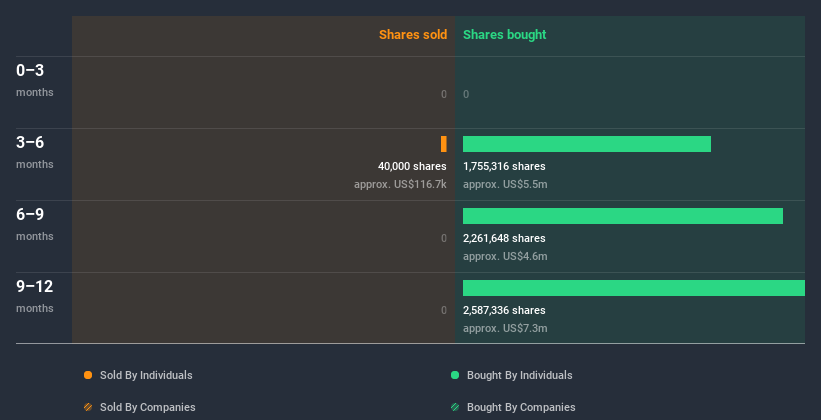Click the orange Sold By Individuals legend dot
821x420 pixels.
88,375
